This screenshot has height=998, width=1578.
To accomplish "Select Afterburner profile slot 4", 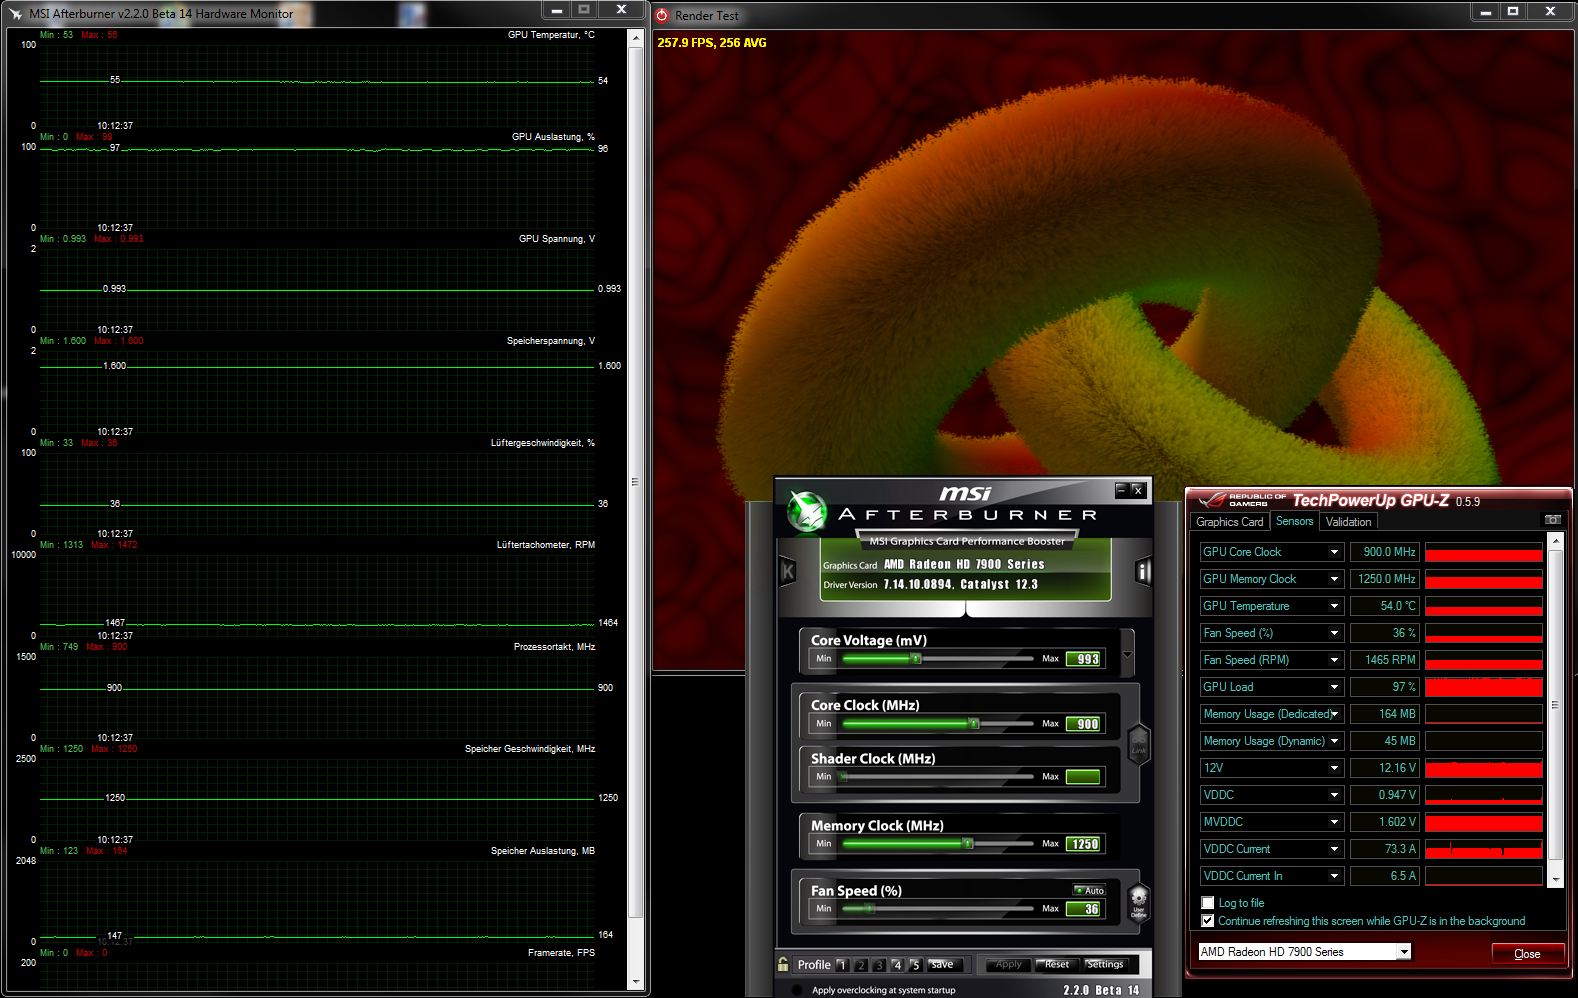I will pyautogui.click(x=896, y=965).
